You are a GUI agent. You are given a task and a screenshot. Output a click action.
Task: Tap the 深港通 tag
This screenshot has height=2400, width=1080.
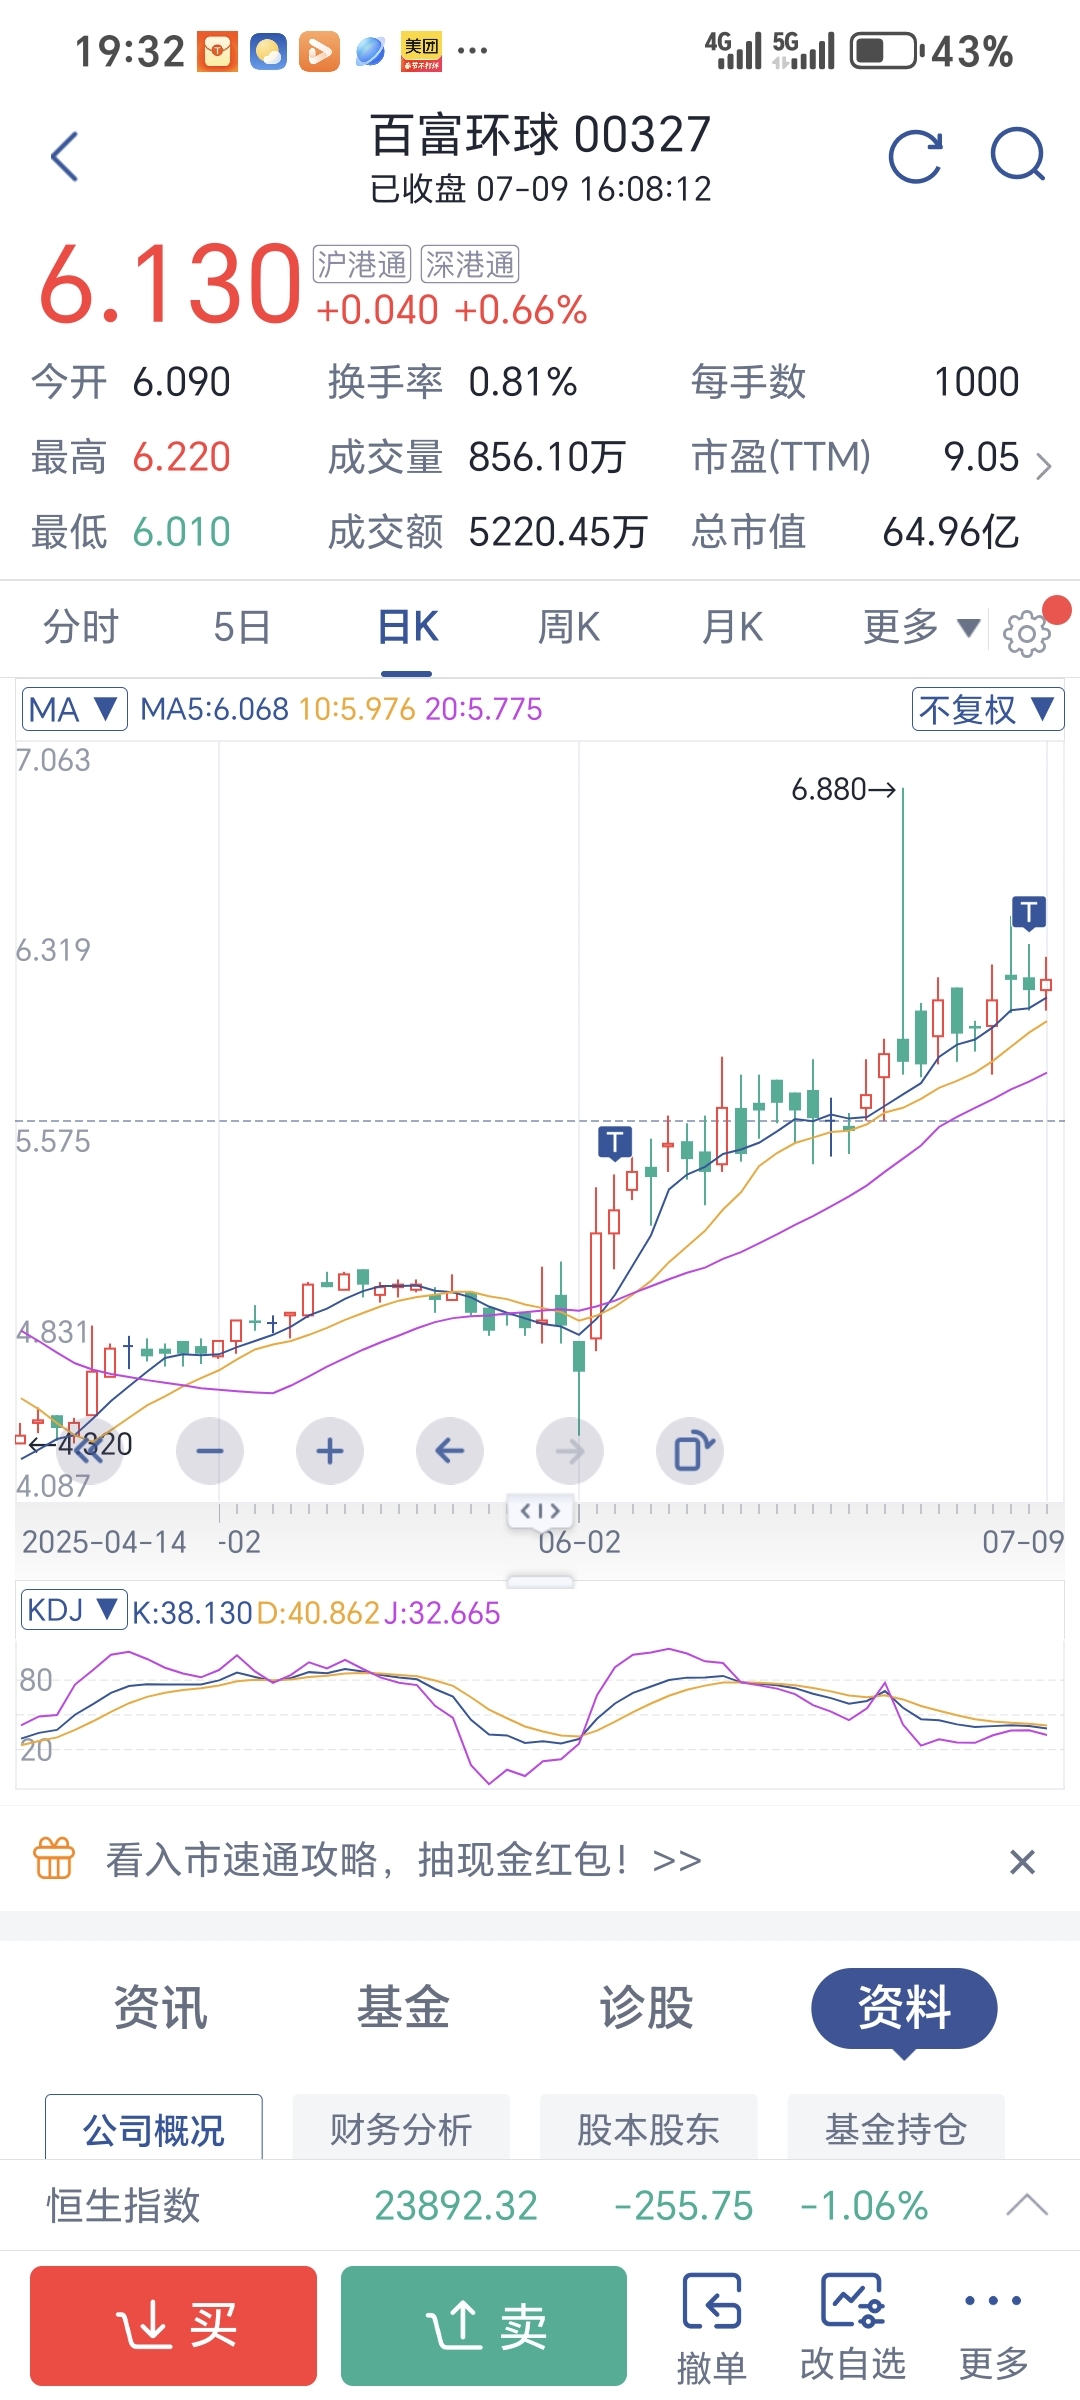470,265
